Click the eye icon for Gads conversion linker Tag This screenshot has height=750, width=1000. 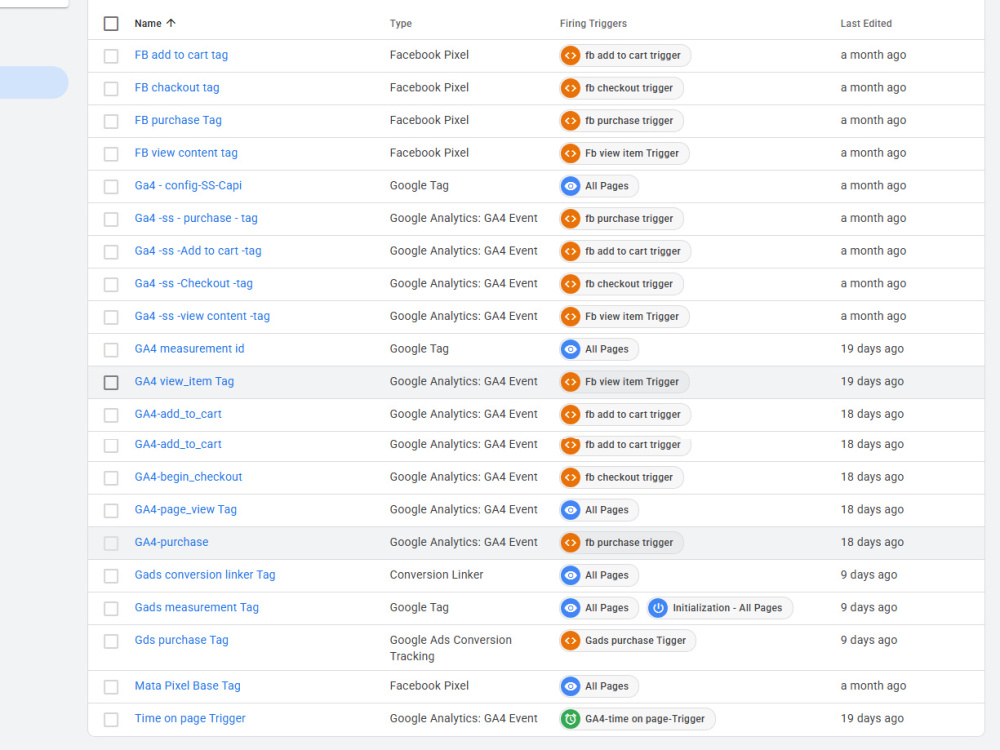pyautogui.click(x=570, y=575)
